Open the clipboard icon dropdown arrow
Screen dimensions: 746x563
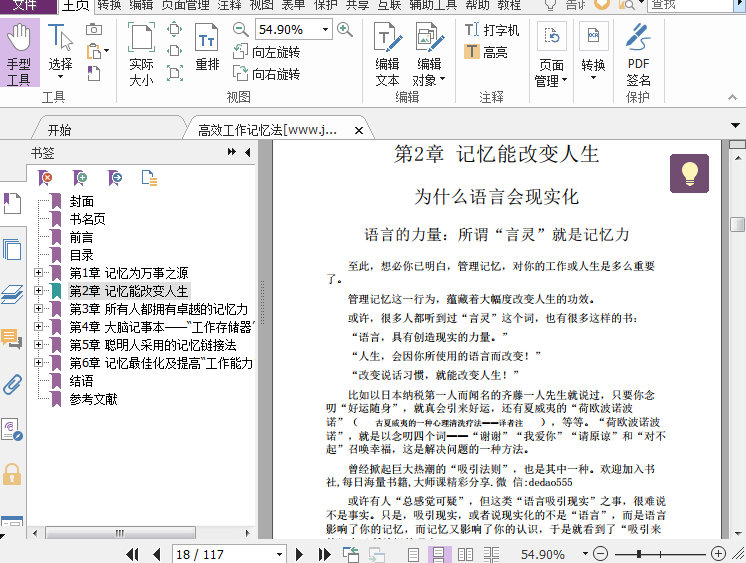tap(106, 50)
